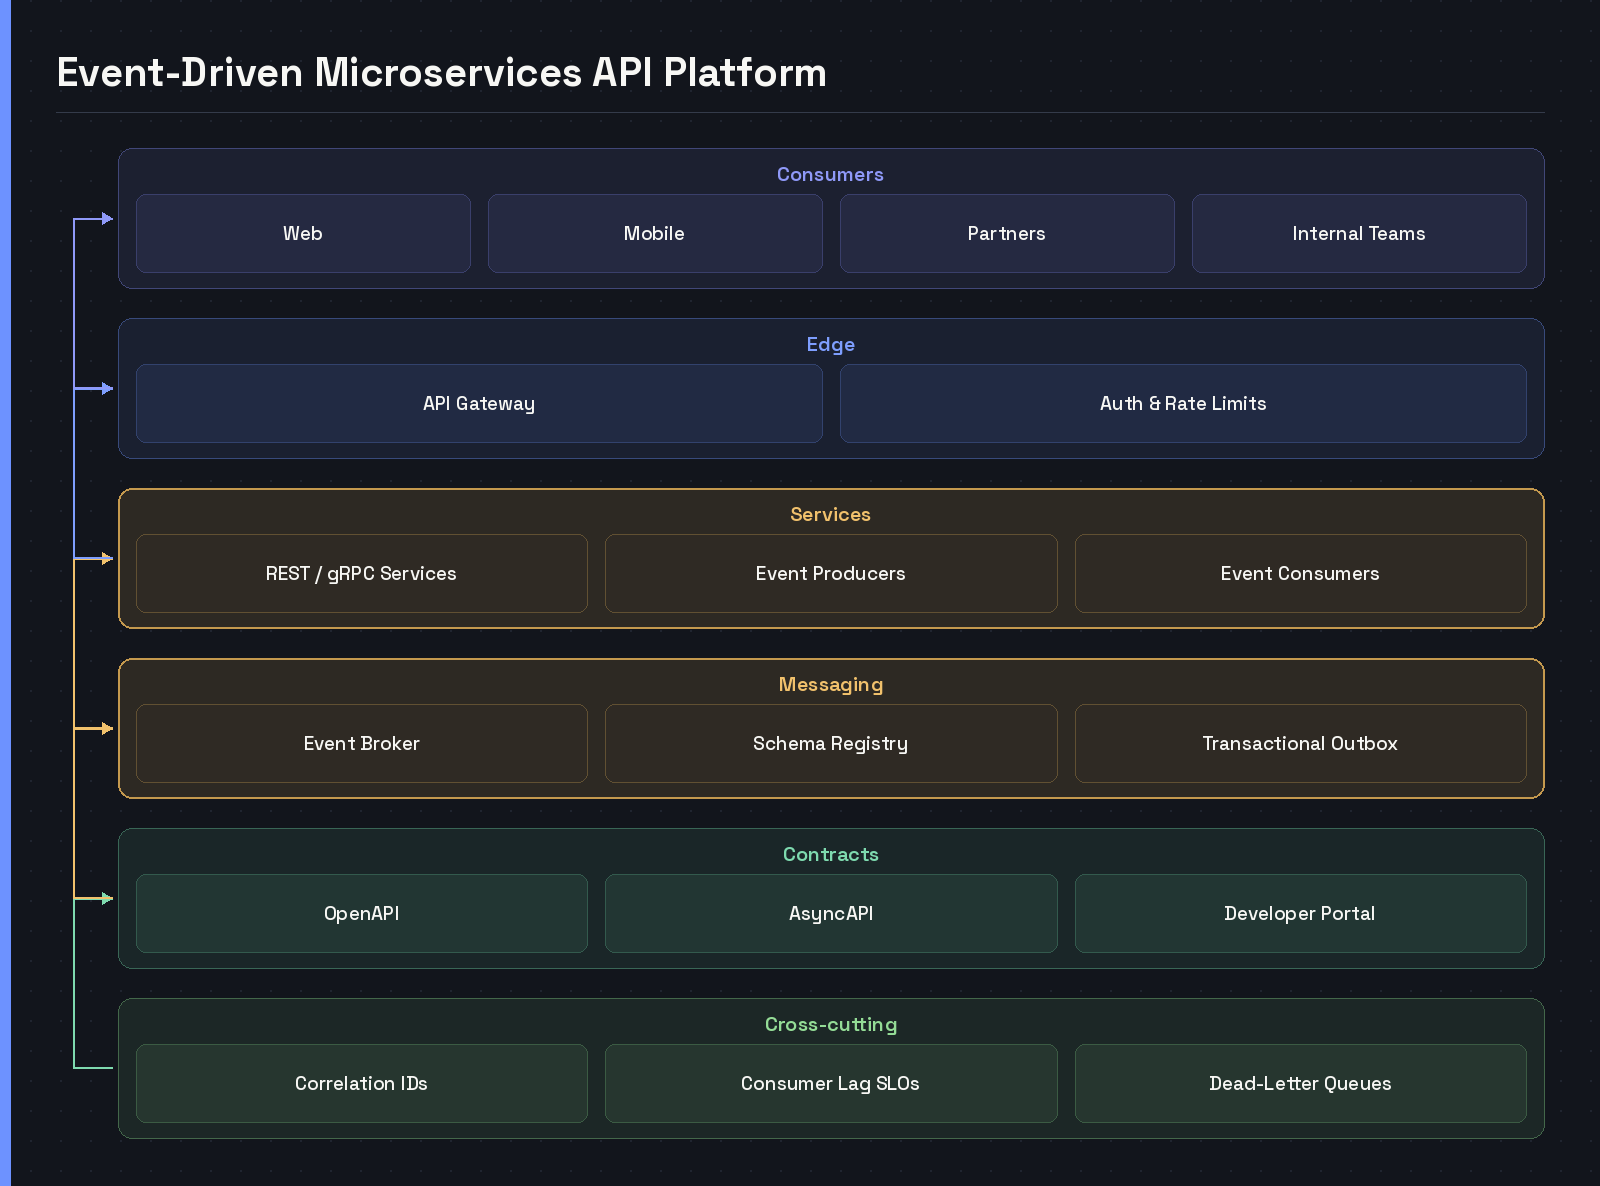Click the API Gateway box
Screen dimensions: 1600x1186
[x=479, y=403]
